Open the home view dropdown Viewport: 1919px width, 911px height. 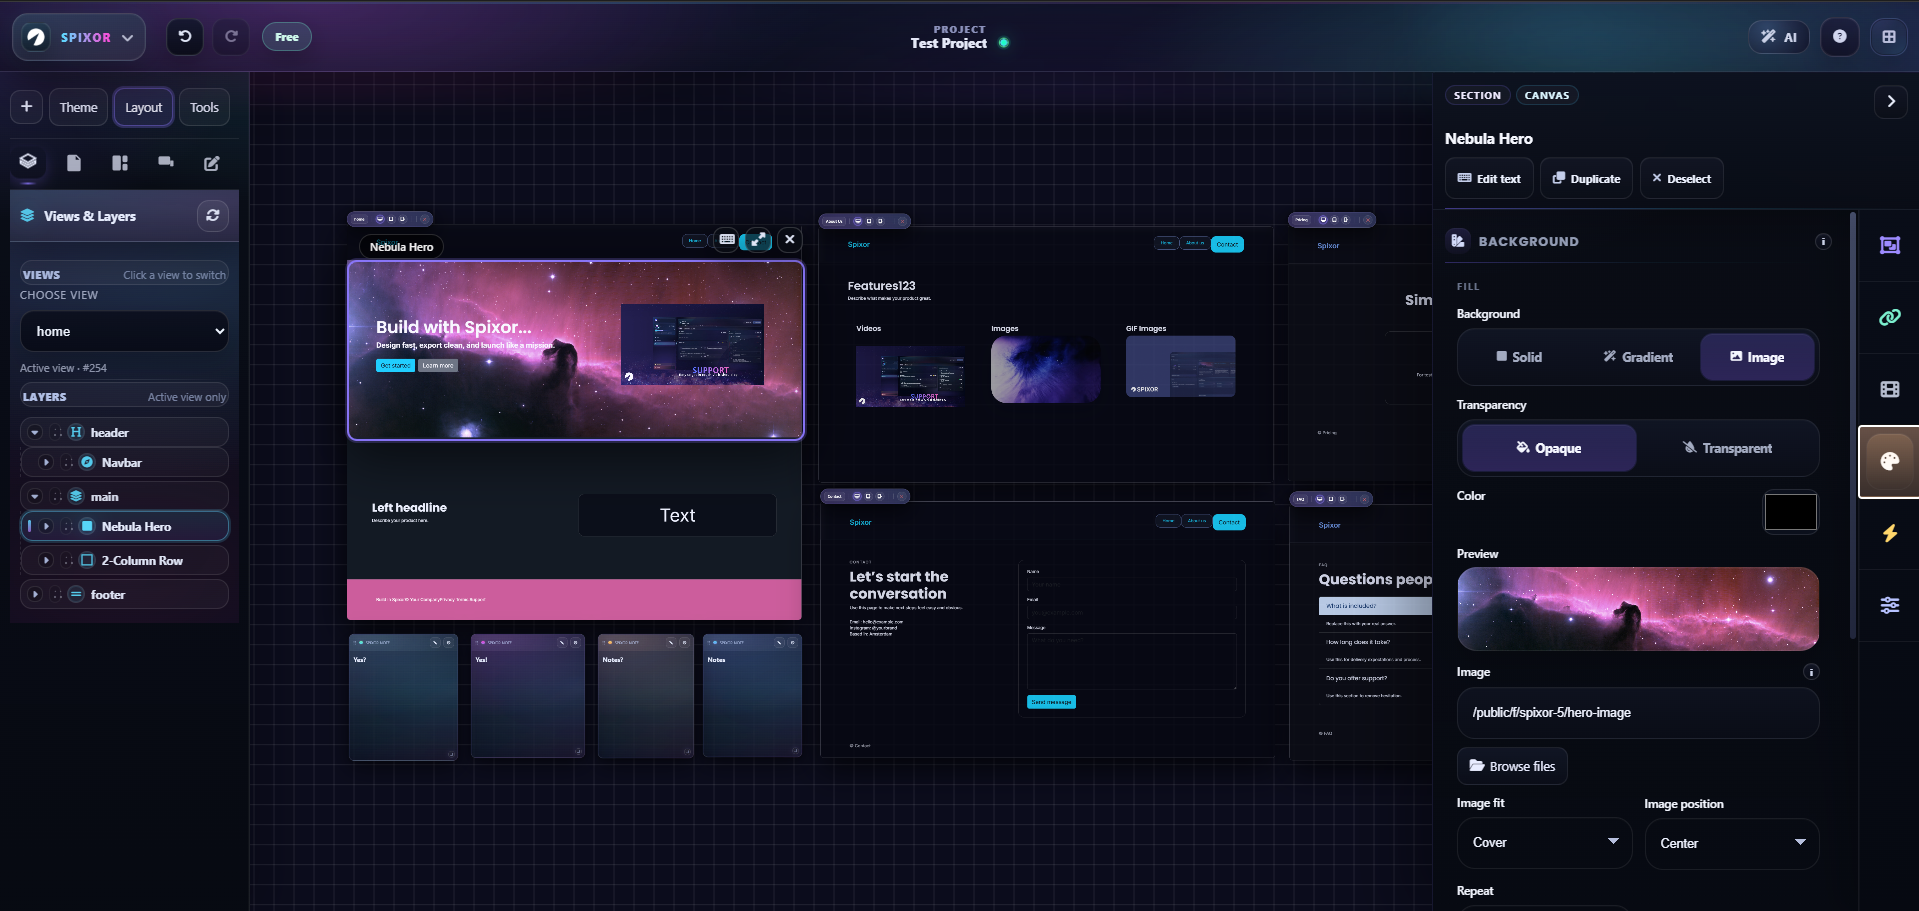click(124, 331)
